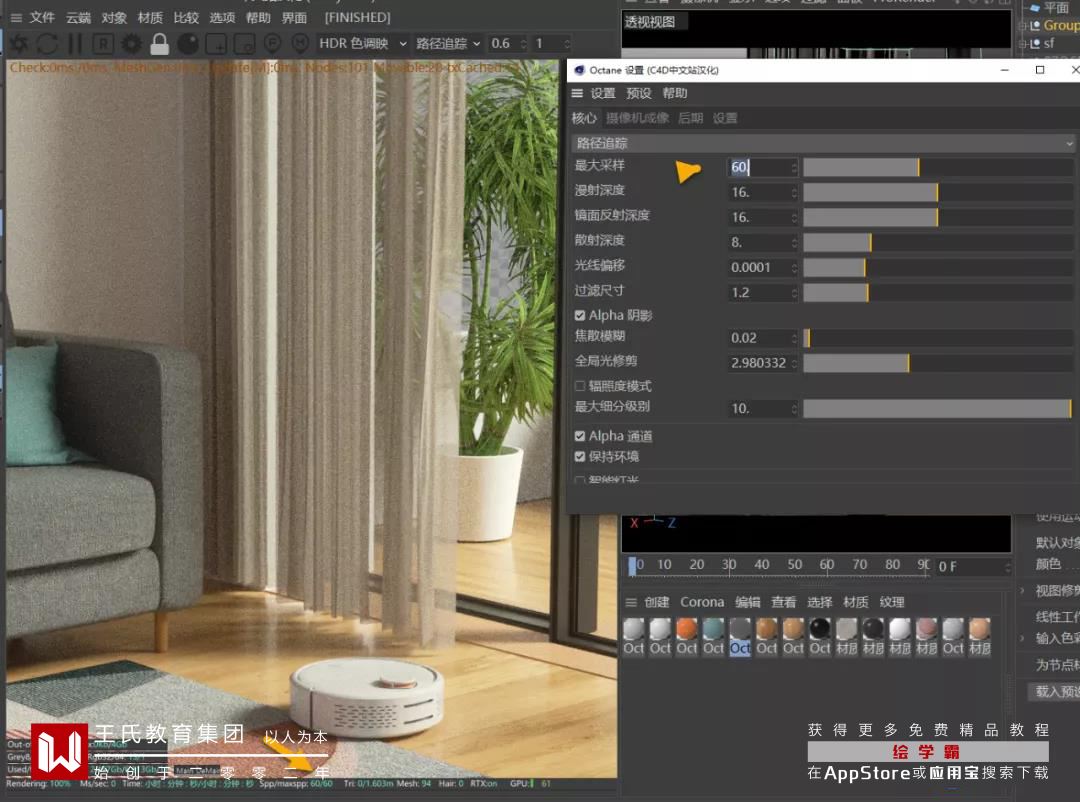This screenshot has width=1080, height=802.
Task: Click the 最大采样 spinner arrows
Action: (x=794, y=167)
